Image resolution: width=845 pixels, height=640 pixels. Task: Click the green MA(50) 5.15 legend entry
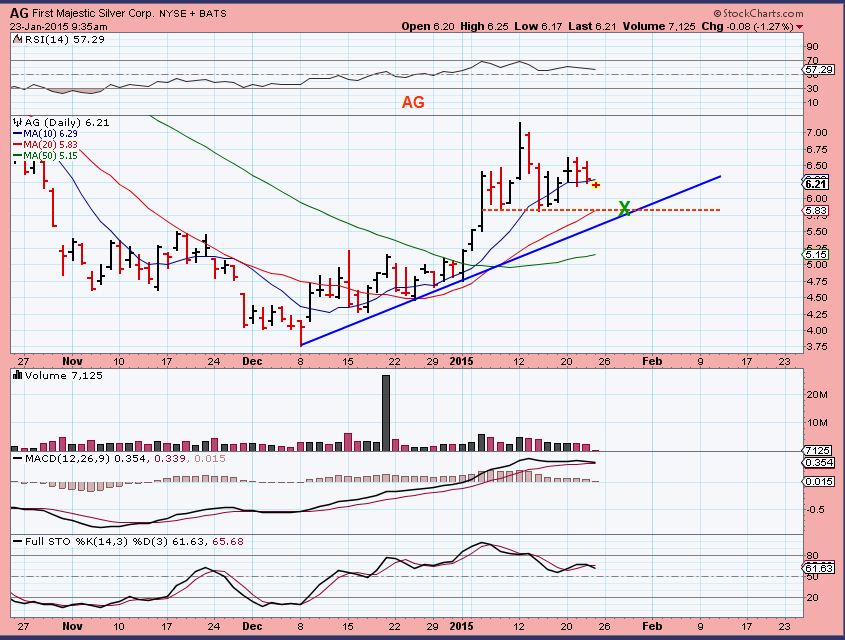(x=45, y=156)
